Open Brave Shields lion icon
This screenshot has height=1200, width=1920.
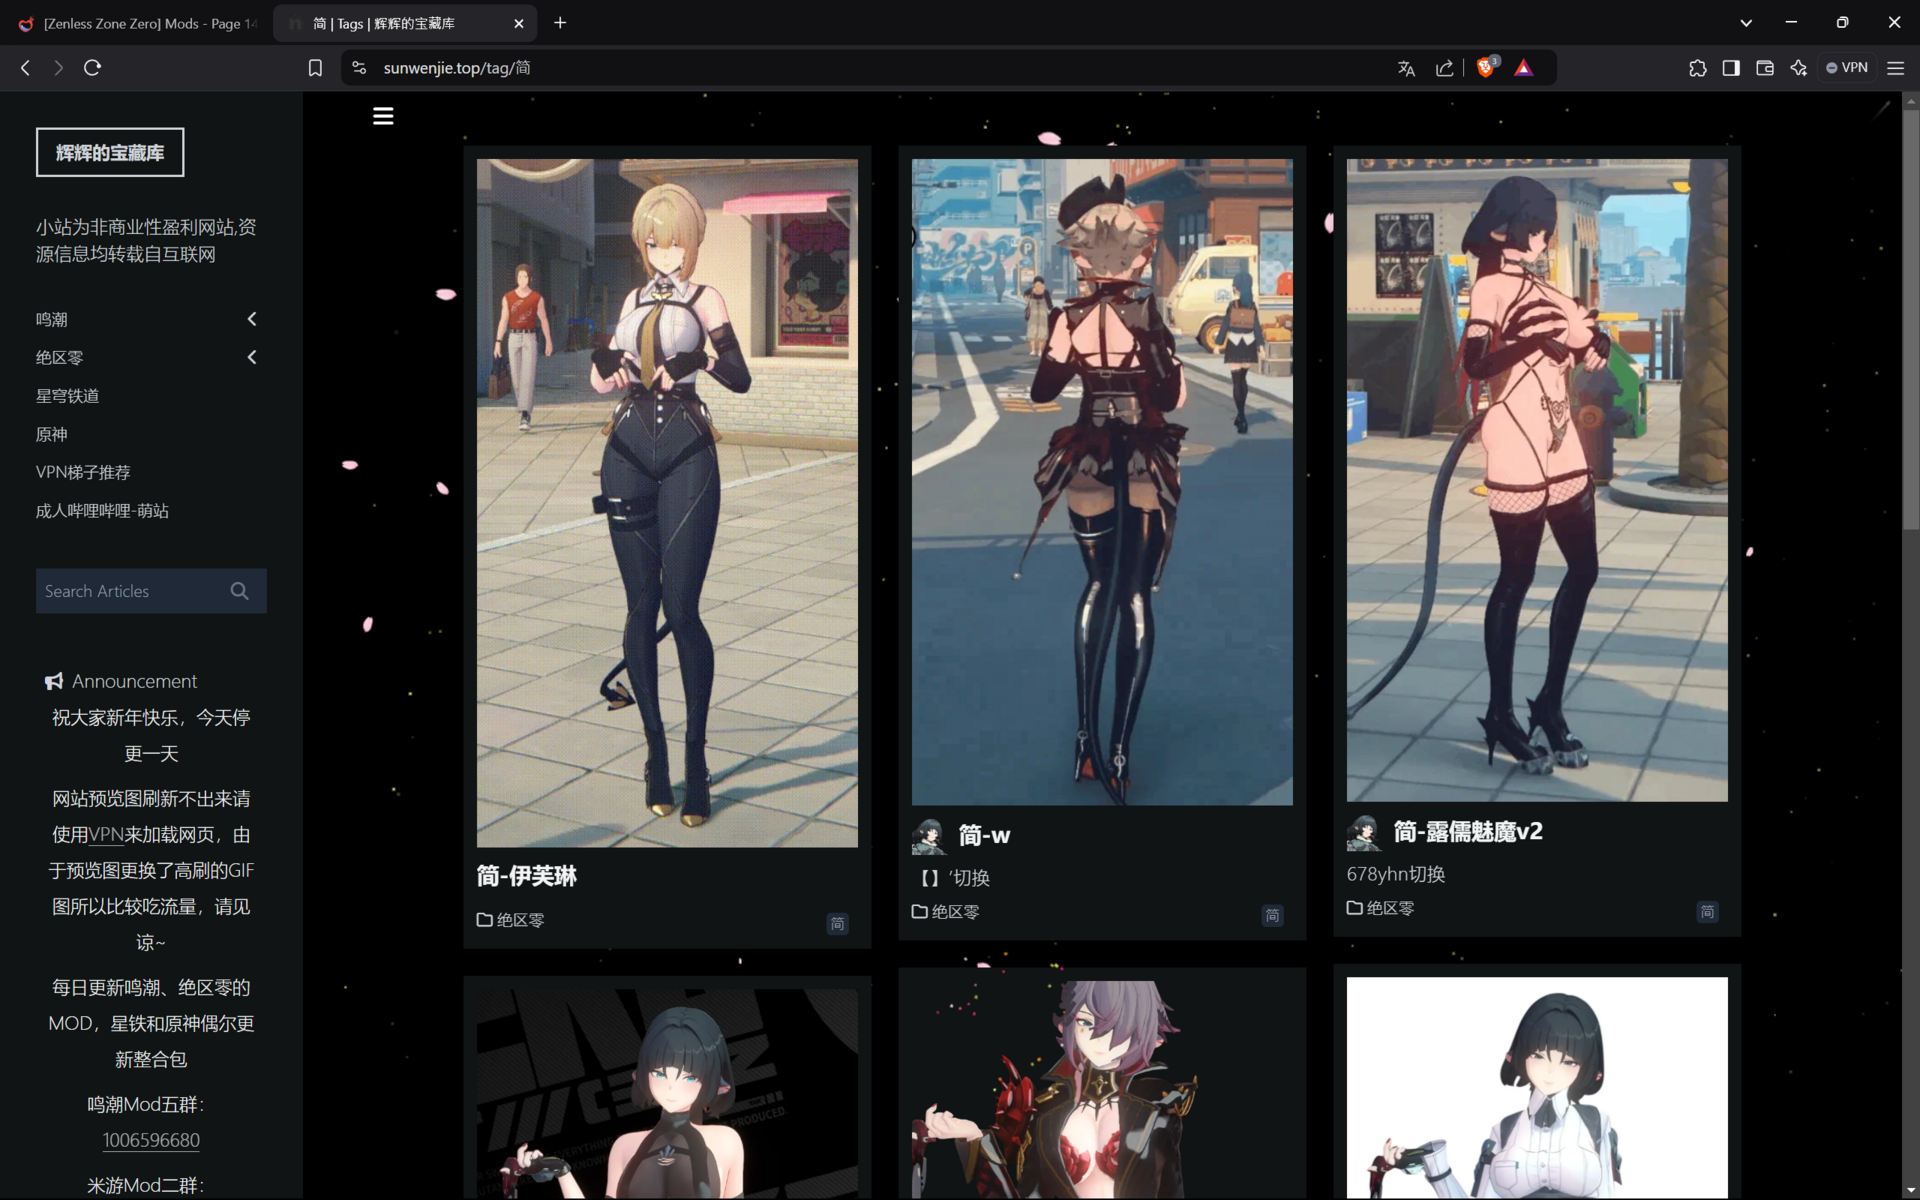(1486, 68)
